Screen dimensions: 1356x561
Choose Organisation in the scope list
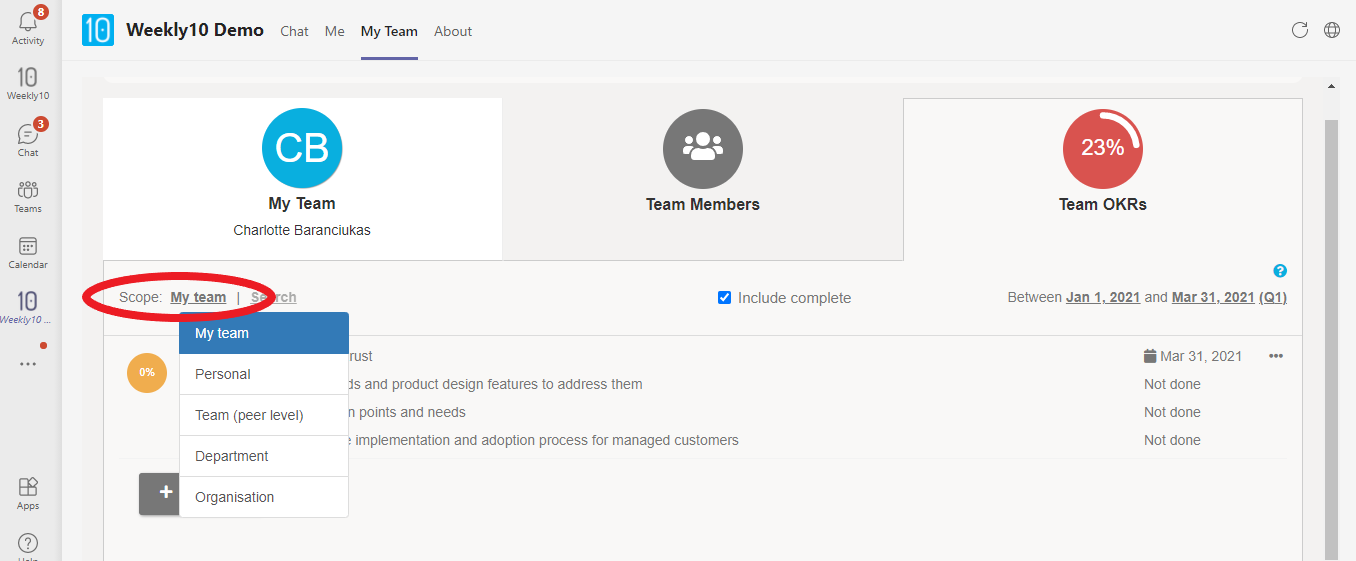(x=264, y=497)
